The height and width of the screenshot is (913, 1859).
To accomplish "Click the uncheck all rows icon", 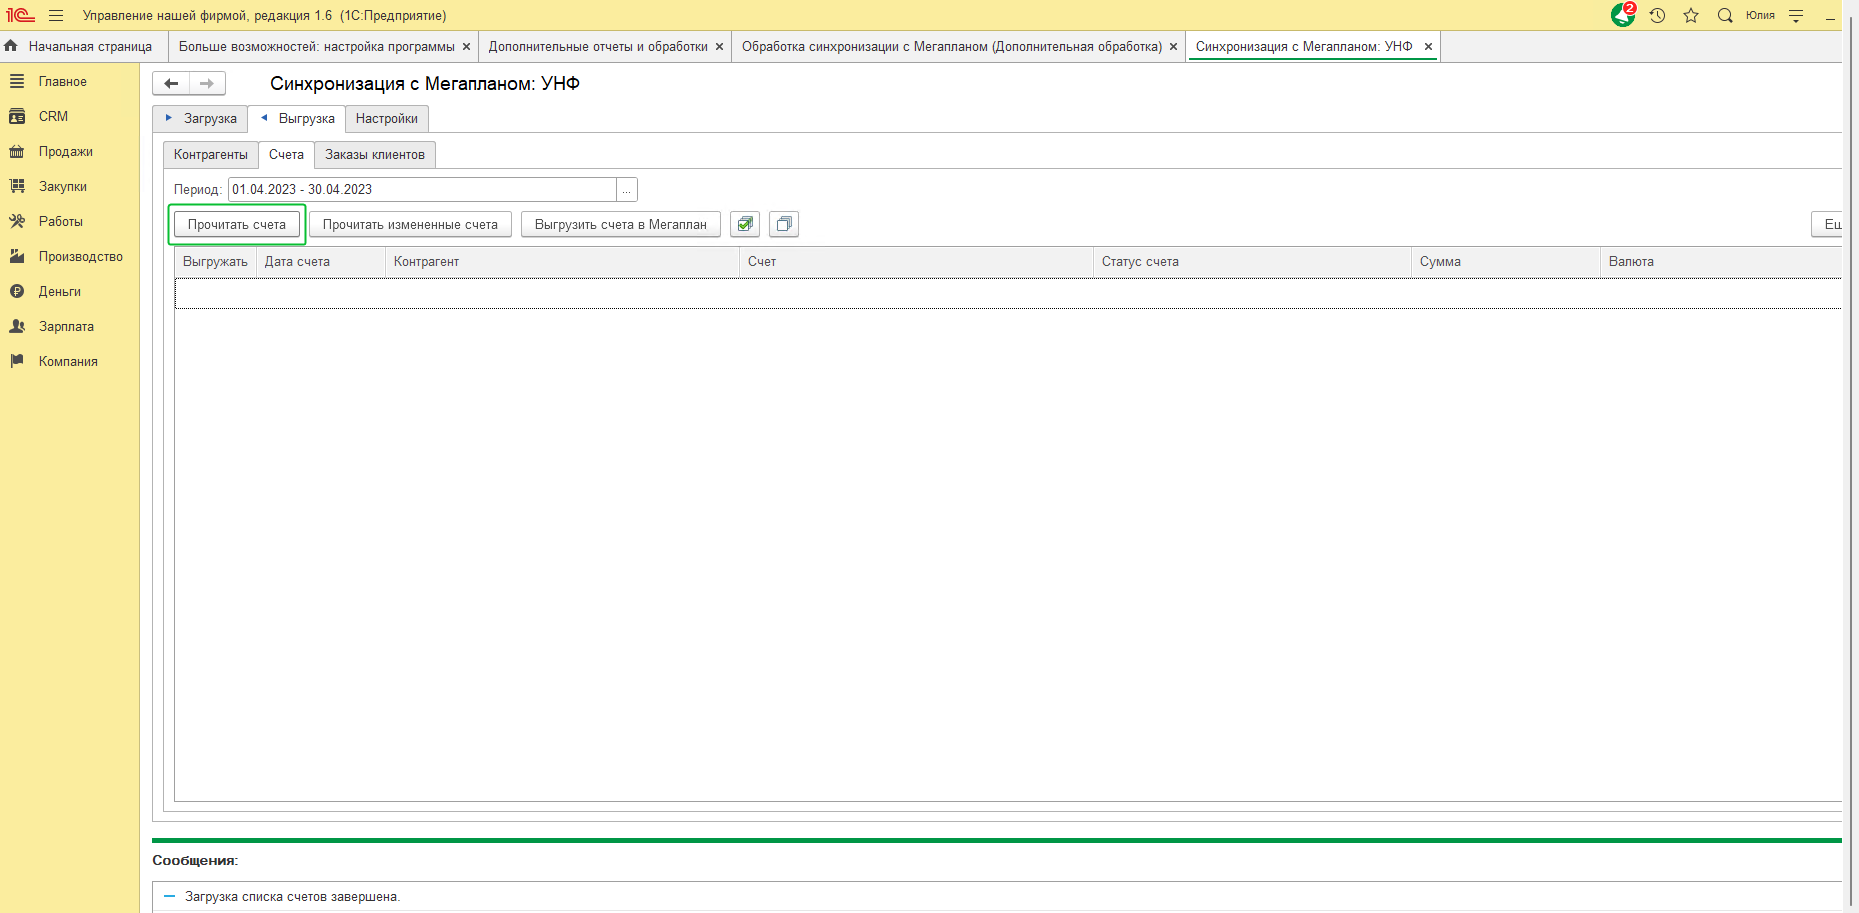I will click(784, 224).
